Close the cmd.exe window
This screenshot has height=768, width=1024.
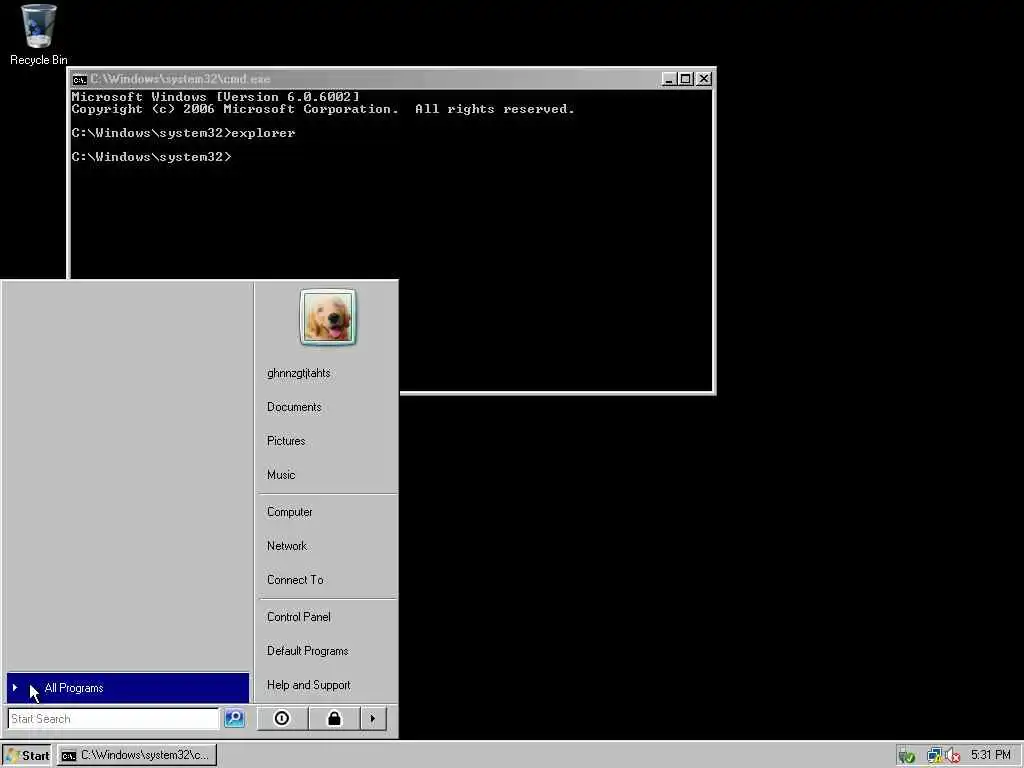704,79
